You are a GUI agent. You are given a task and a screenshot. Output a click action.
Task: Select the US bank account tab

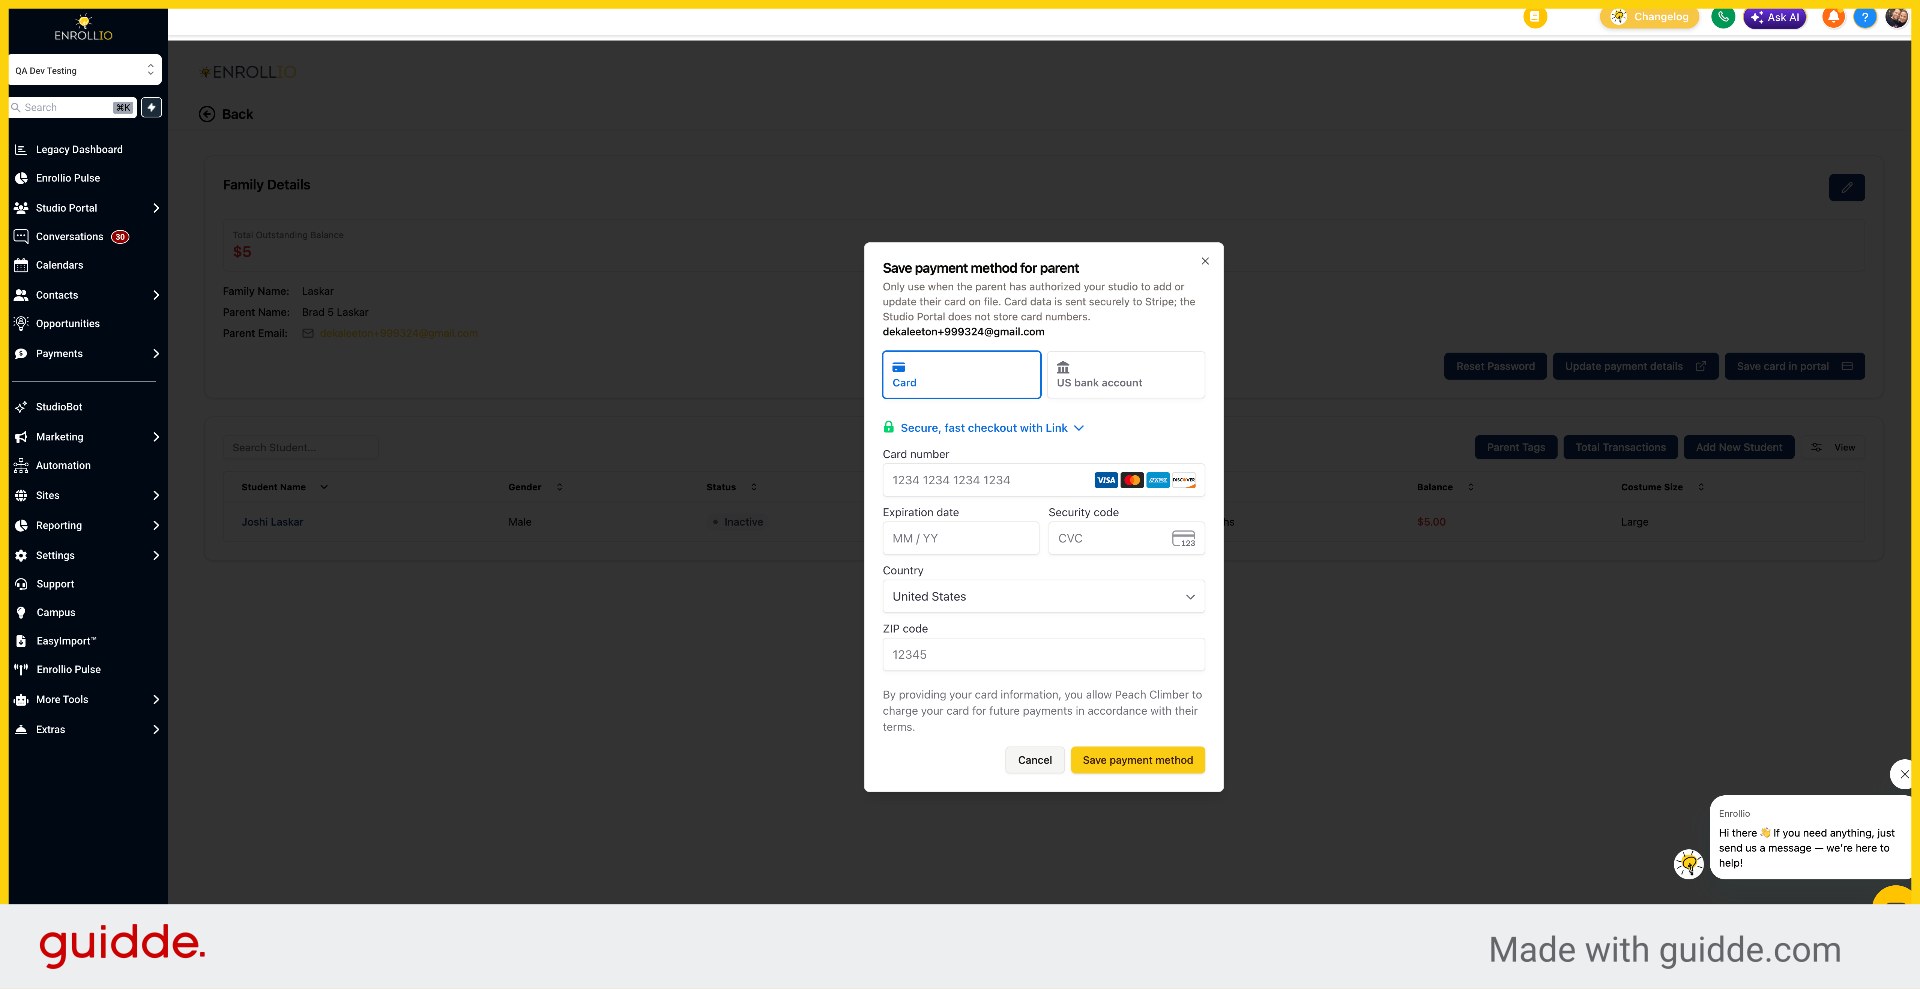[x=1126, y=374]
